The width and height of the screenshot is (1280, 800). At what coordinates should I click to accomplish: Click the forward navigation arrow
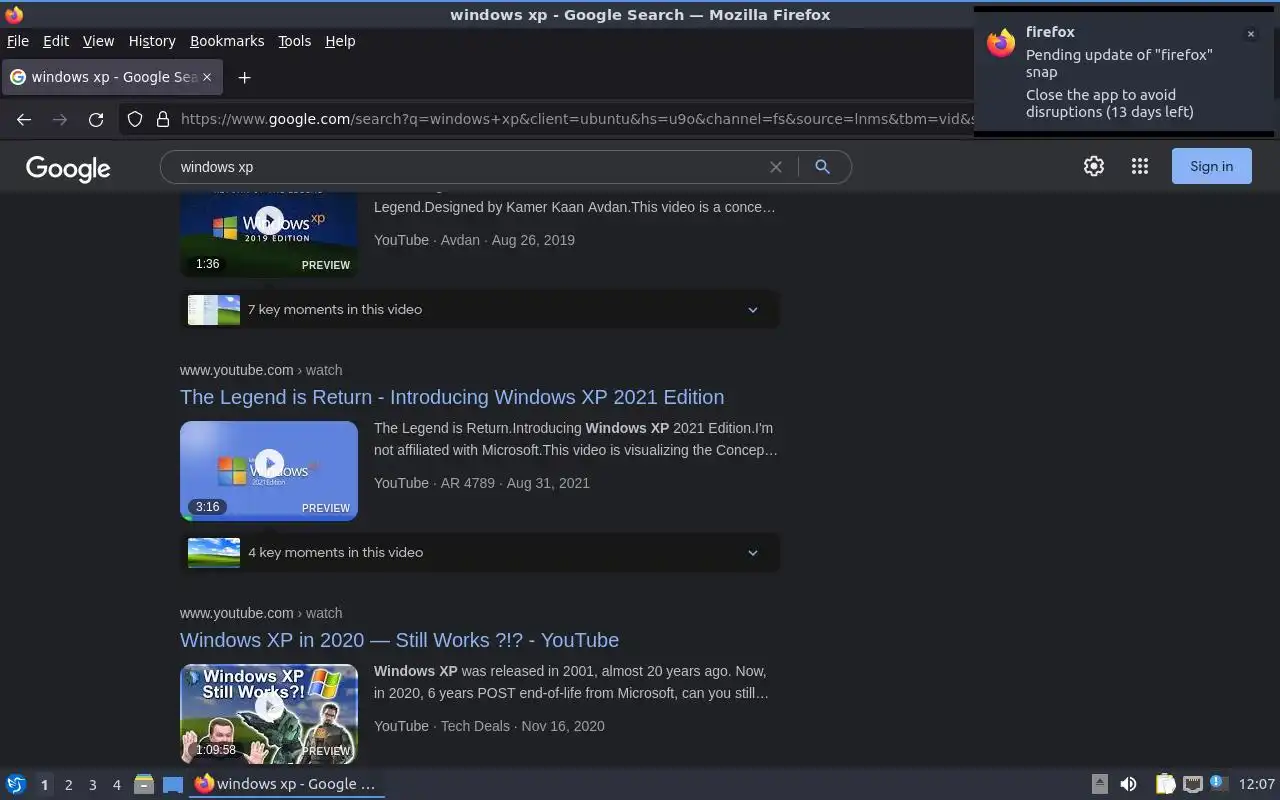60,119
